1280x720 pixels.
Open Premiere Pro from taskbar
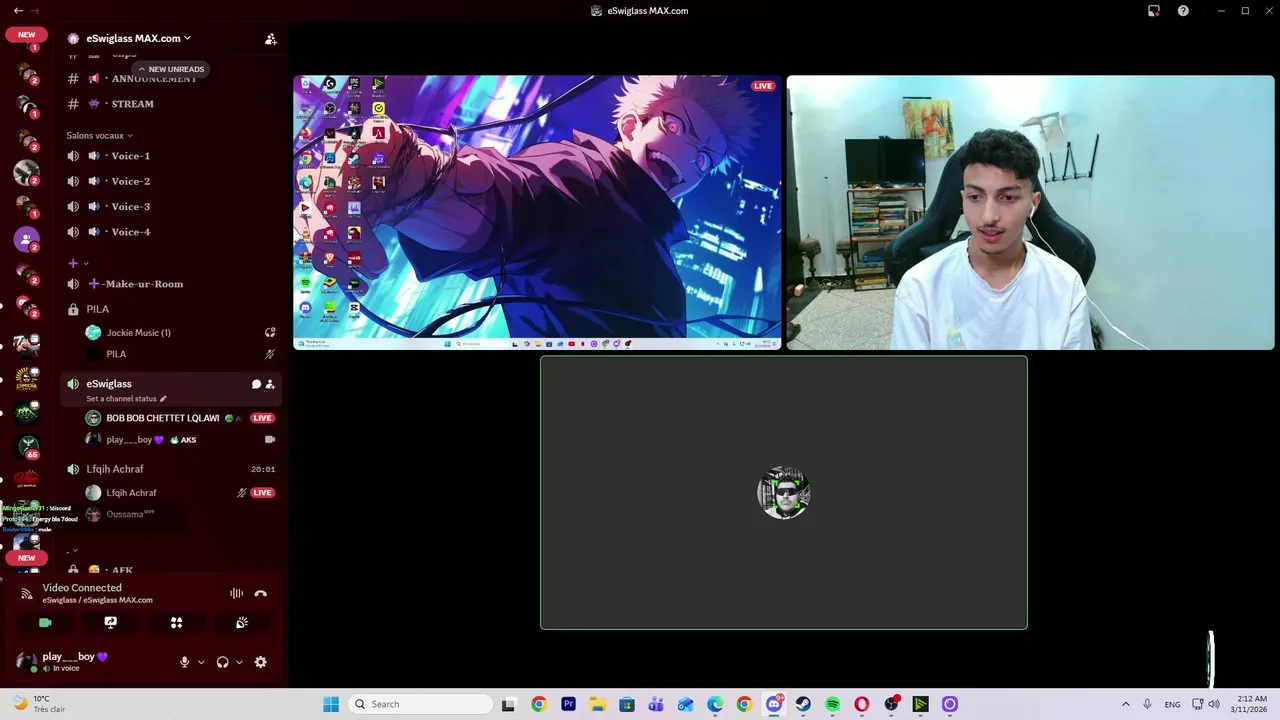pyautogui.click(x=568, y=704)
